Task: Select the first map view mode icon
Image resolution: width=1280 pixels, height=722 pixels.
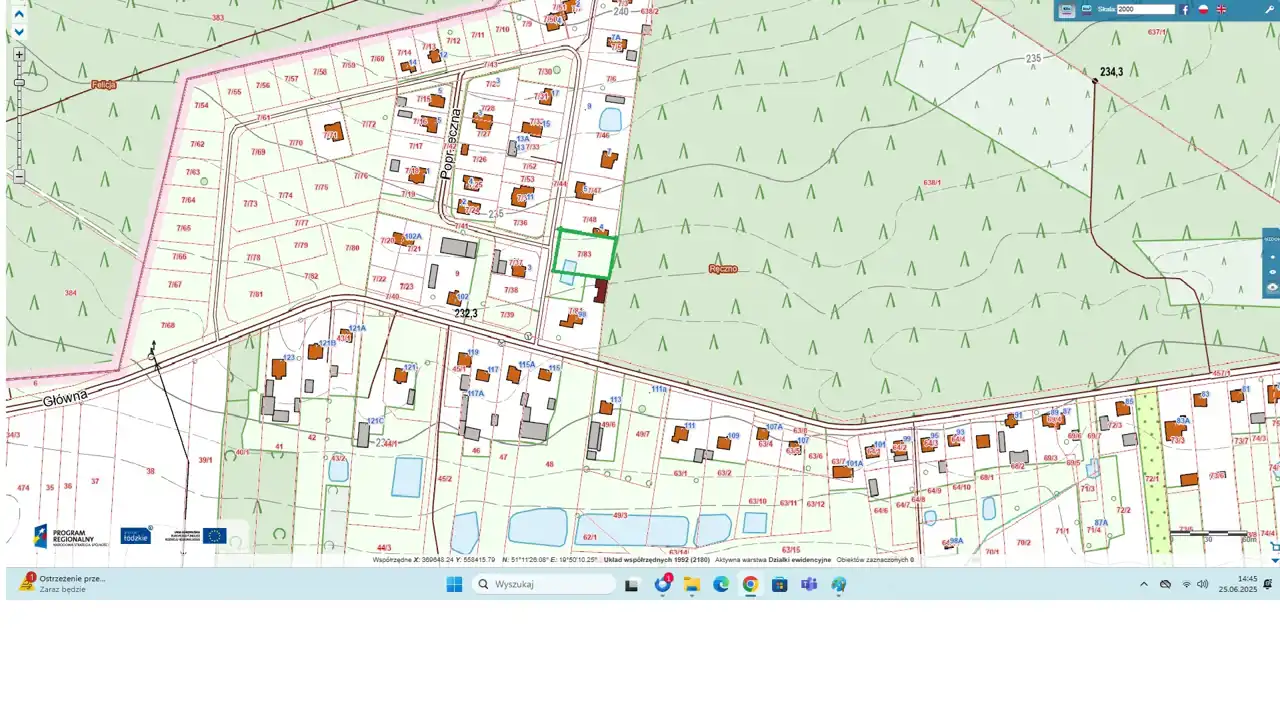Action: click(x=1067, y=10)
